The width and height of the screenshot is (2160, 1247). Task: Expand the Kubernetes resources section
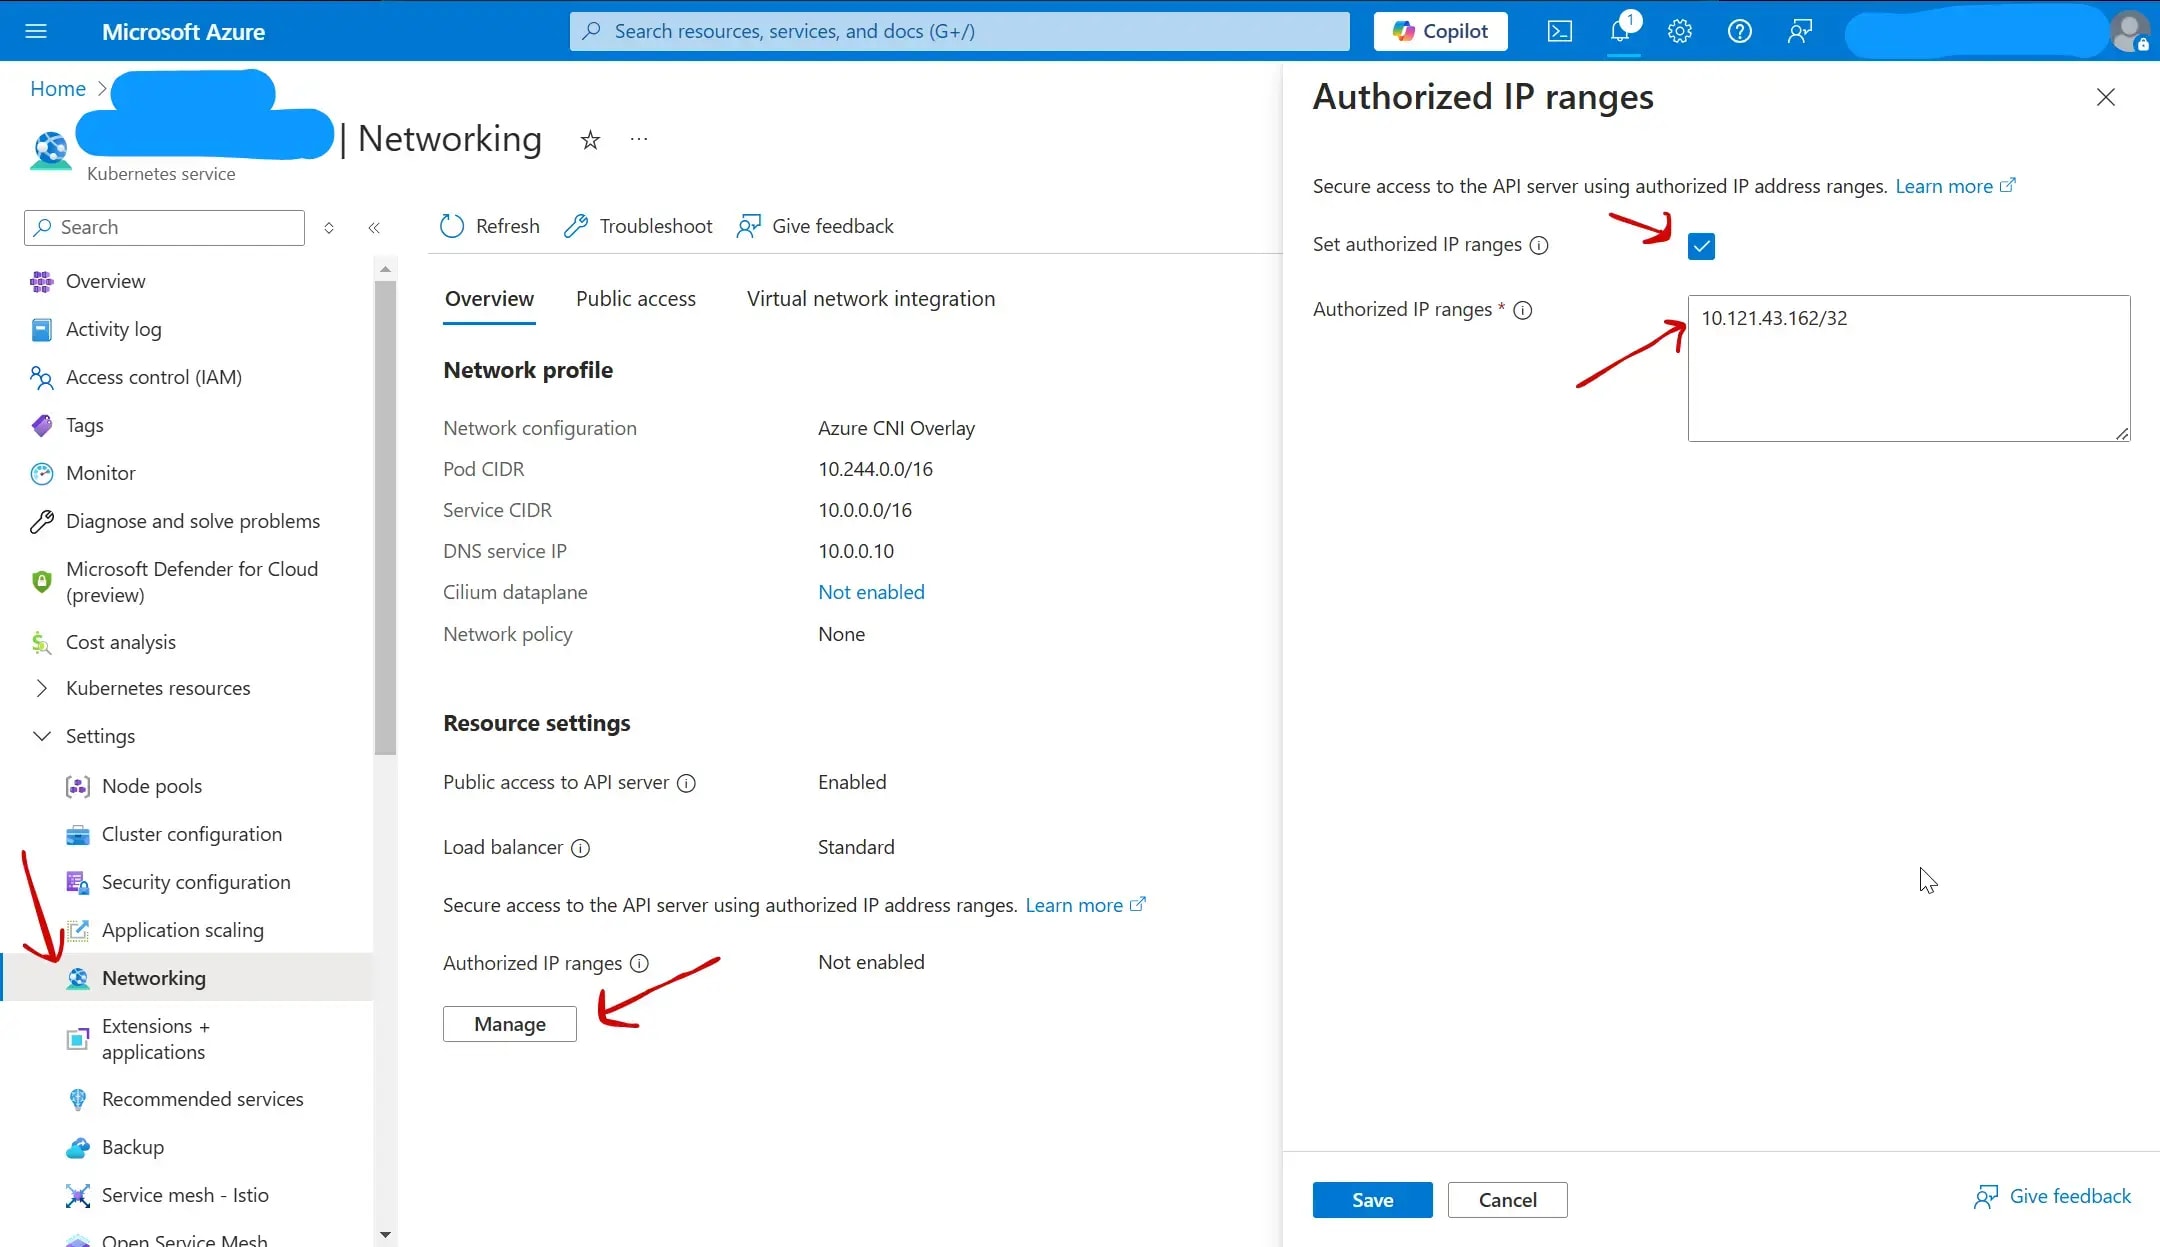pyautogui.click(x=41, y=688)
